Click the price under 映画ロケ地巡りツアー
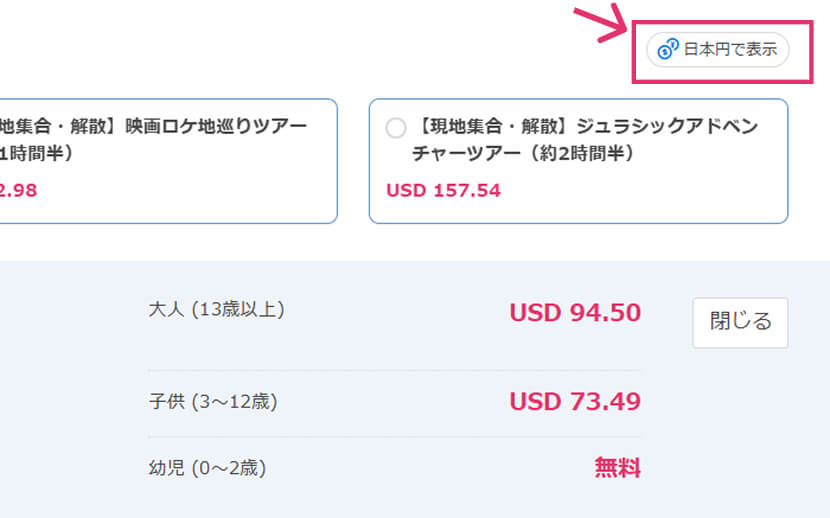The image size is (830, 518). click(x=18, y=190)
